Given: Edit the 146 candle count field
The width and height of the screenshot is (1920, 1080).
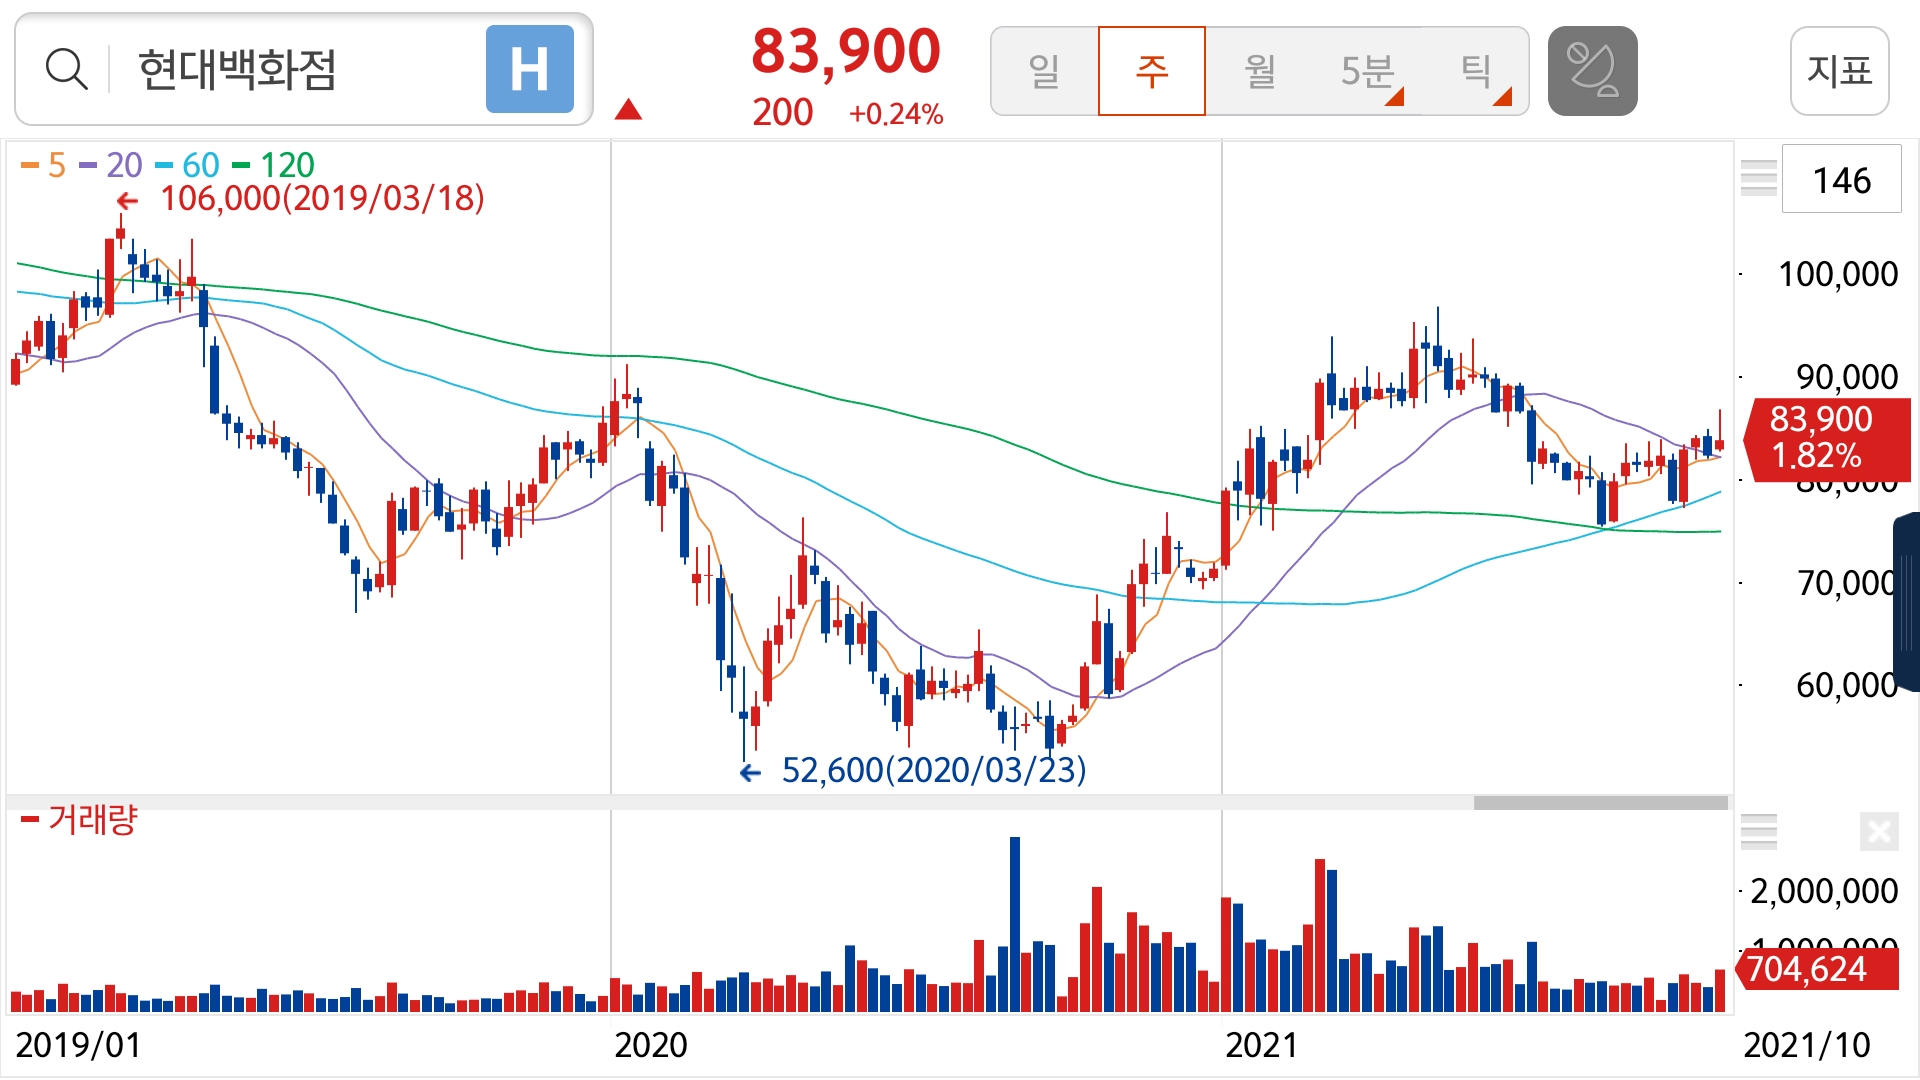Looking at the screenshot, I should 1841,180.
